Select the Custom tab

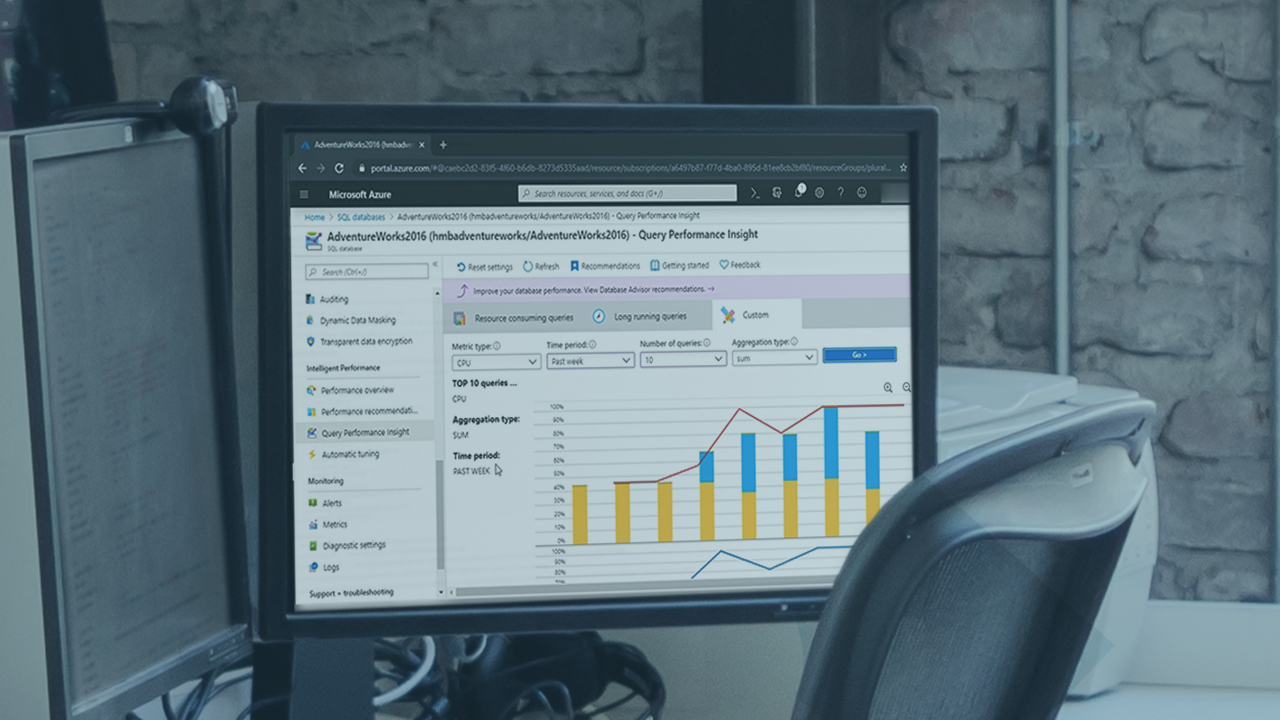point(756,315)
